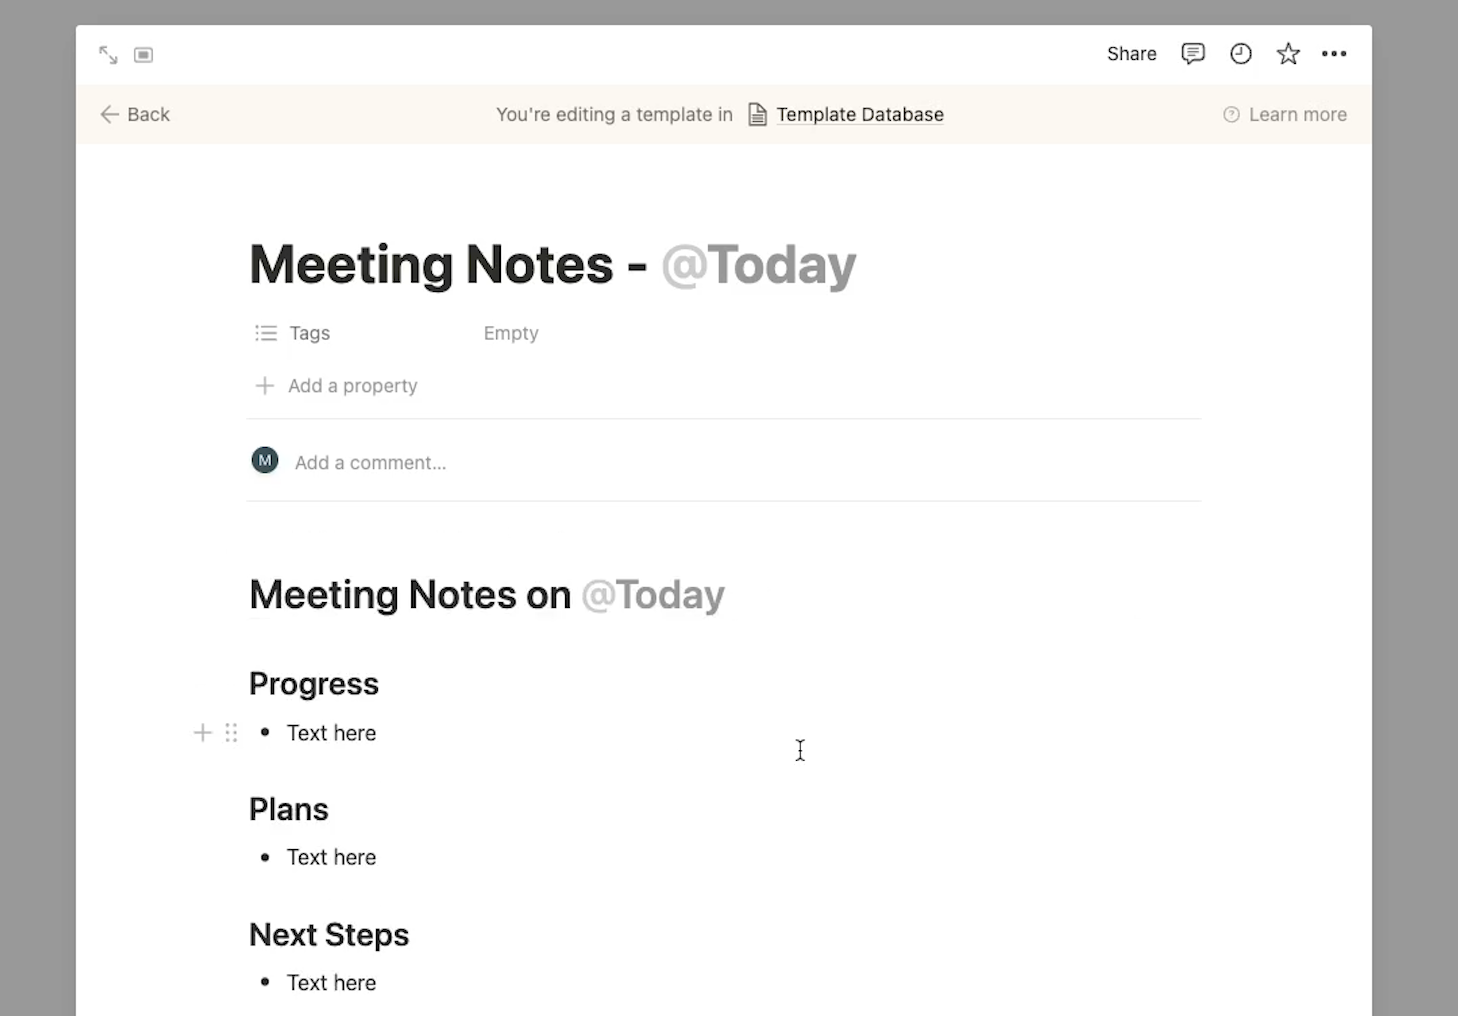
Task: Open block handle menu next to Progress bullet
Action: point(231,733)
